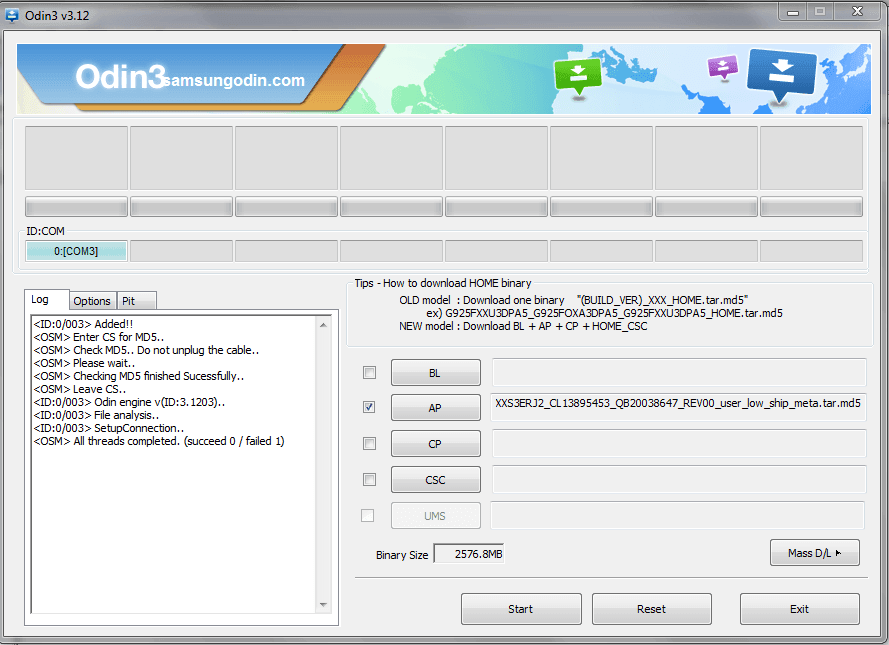This screenshot has height=645, width=889.
Task: Start the flashing process
Action: pyautogui.click(x=521, y=609)
